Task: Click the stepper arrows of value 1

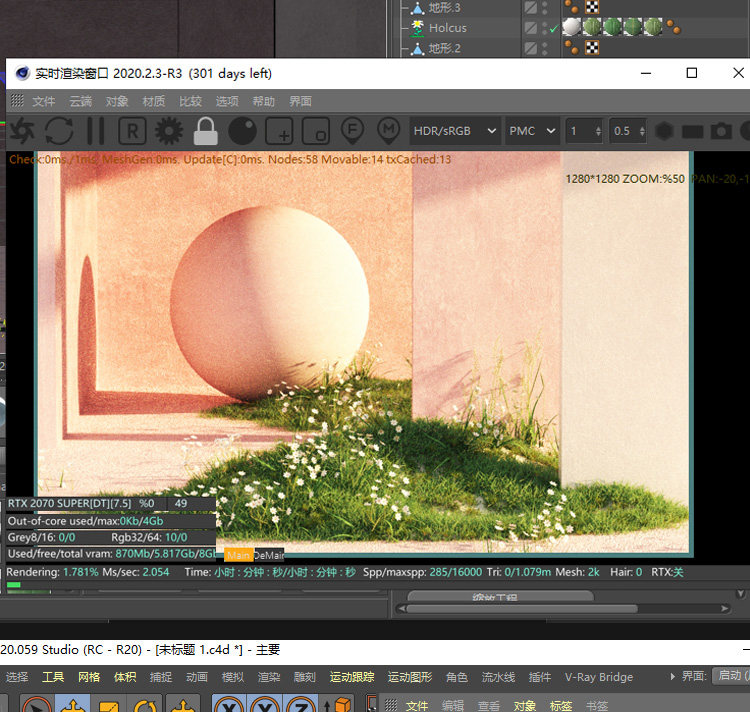Action: pos(598,131)
